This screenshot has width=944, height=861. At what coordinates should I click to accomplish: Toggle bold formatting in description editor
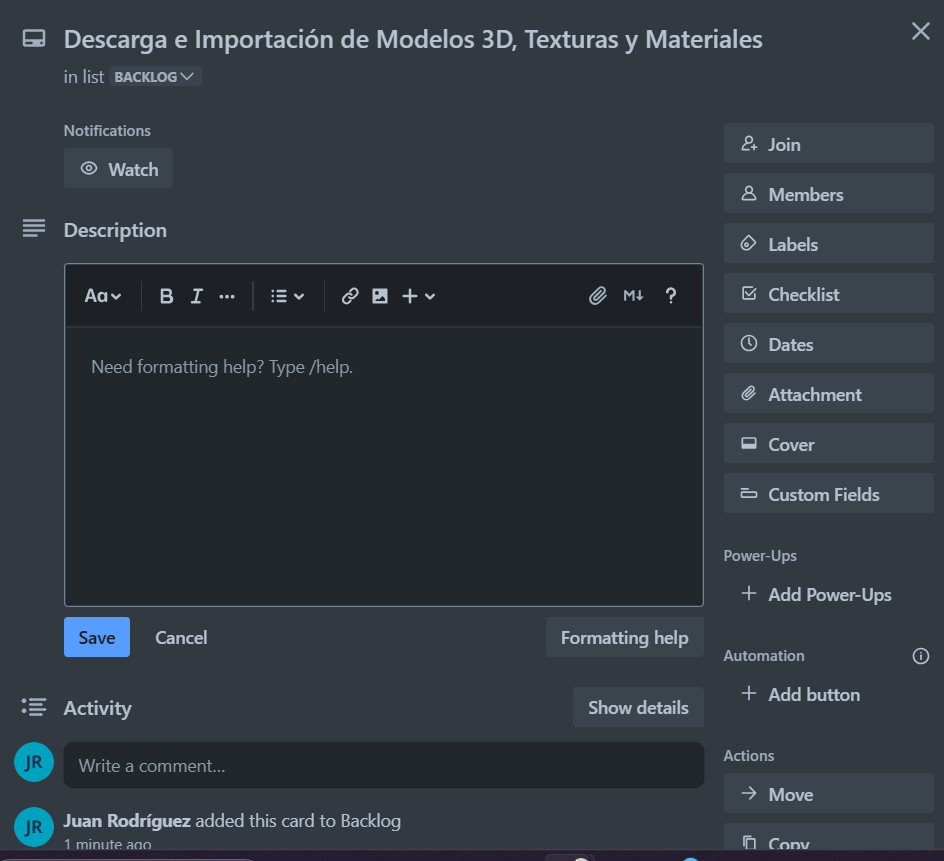pyautogui.click(x=166, y=296)
